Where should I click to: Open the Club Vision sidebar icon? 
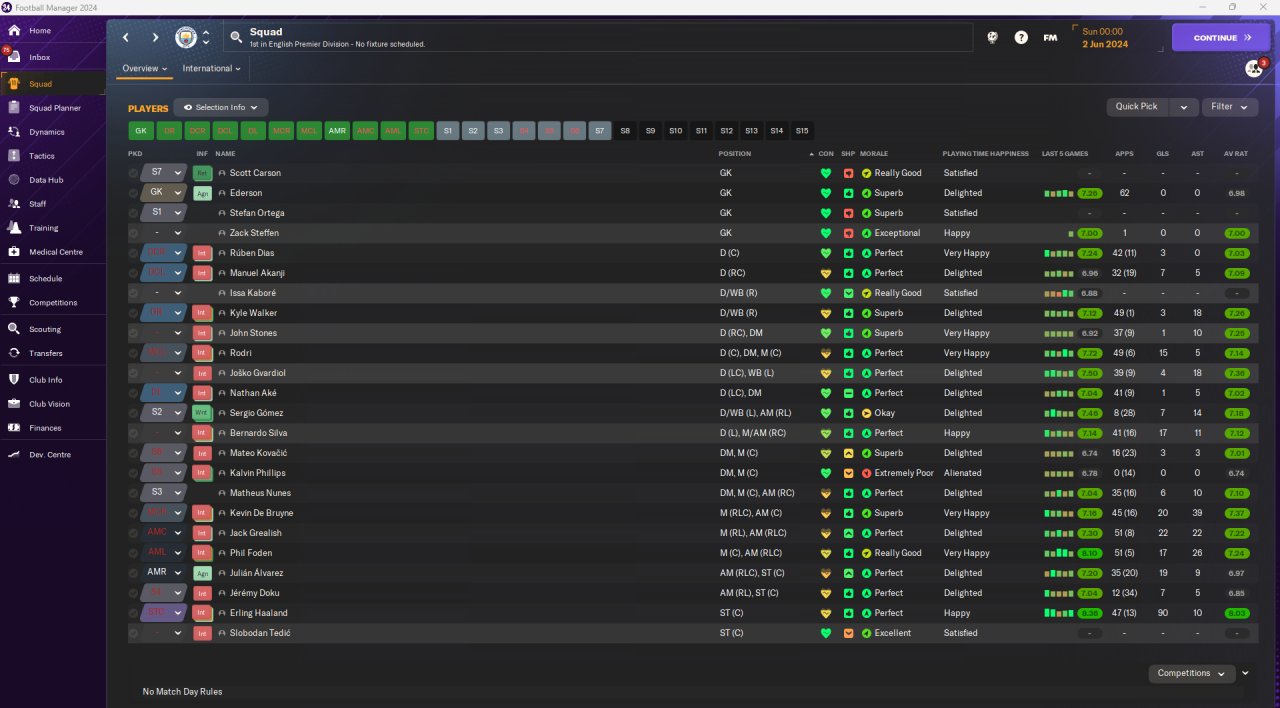point(14,404)
